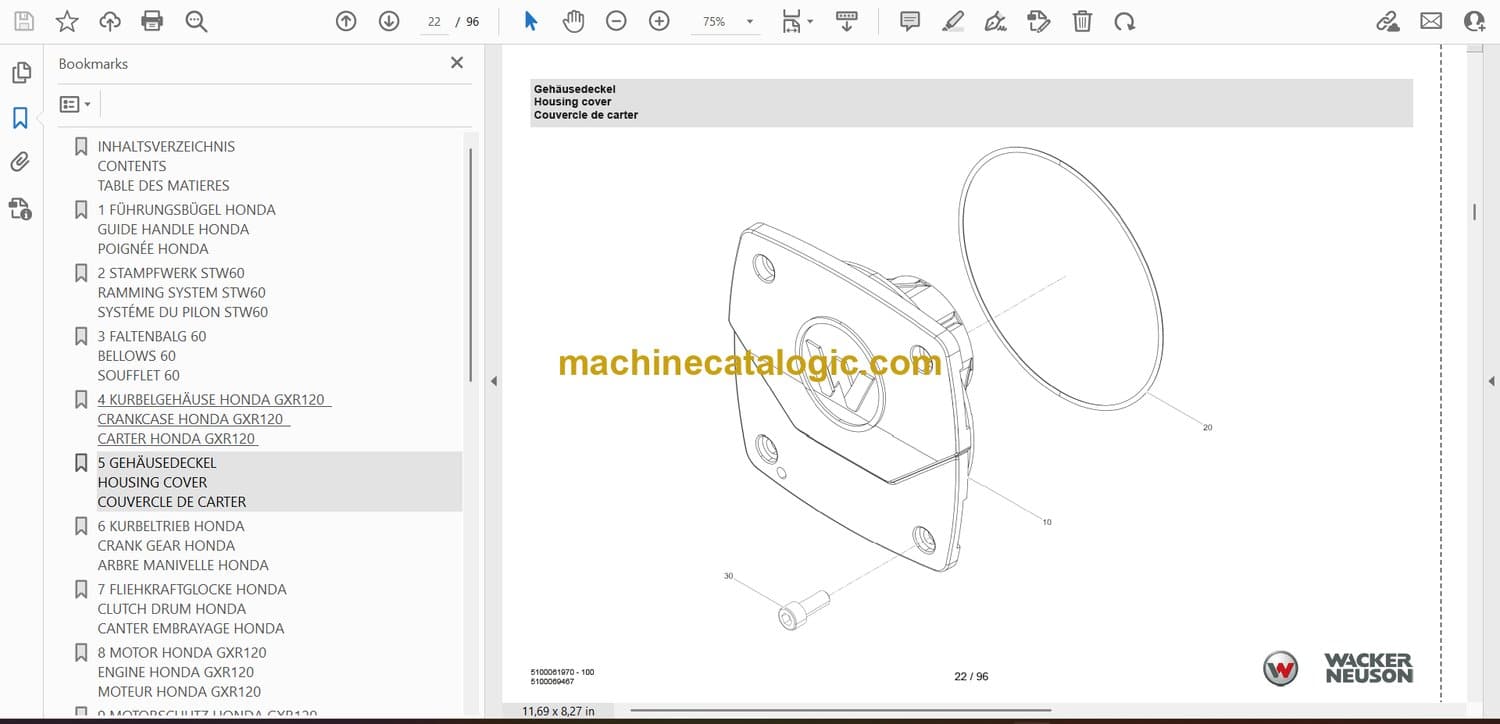This screenshot has width=1500, height=724.
Task: Open bookmark 6 Kurbeltrieb Honda
Action: tap(170, 526)
